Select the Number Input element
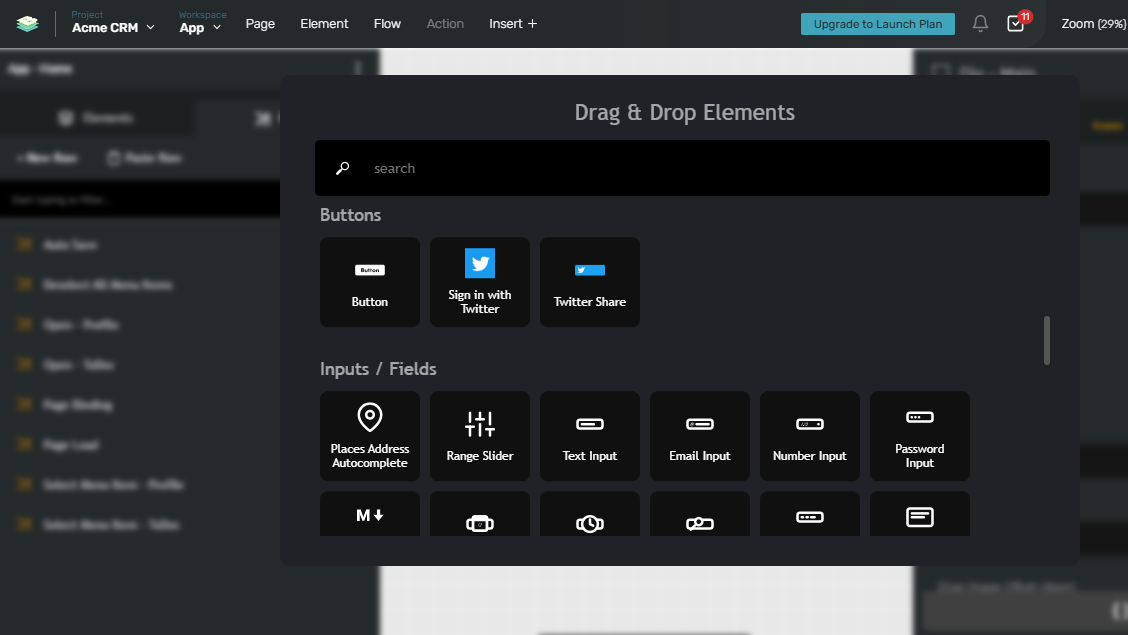The height and width of the screenshot is (635, 1128). pyautogui.click(x=810, y=436)
